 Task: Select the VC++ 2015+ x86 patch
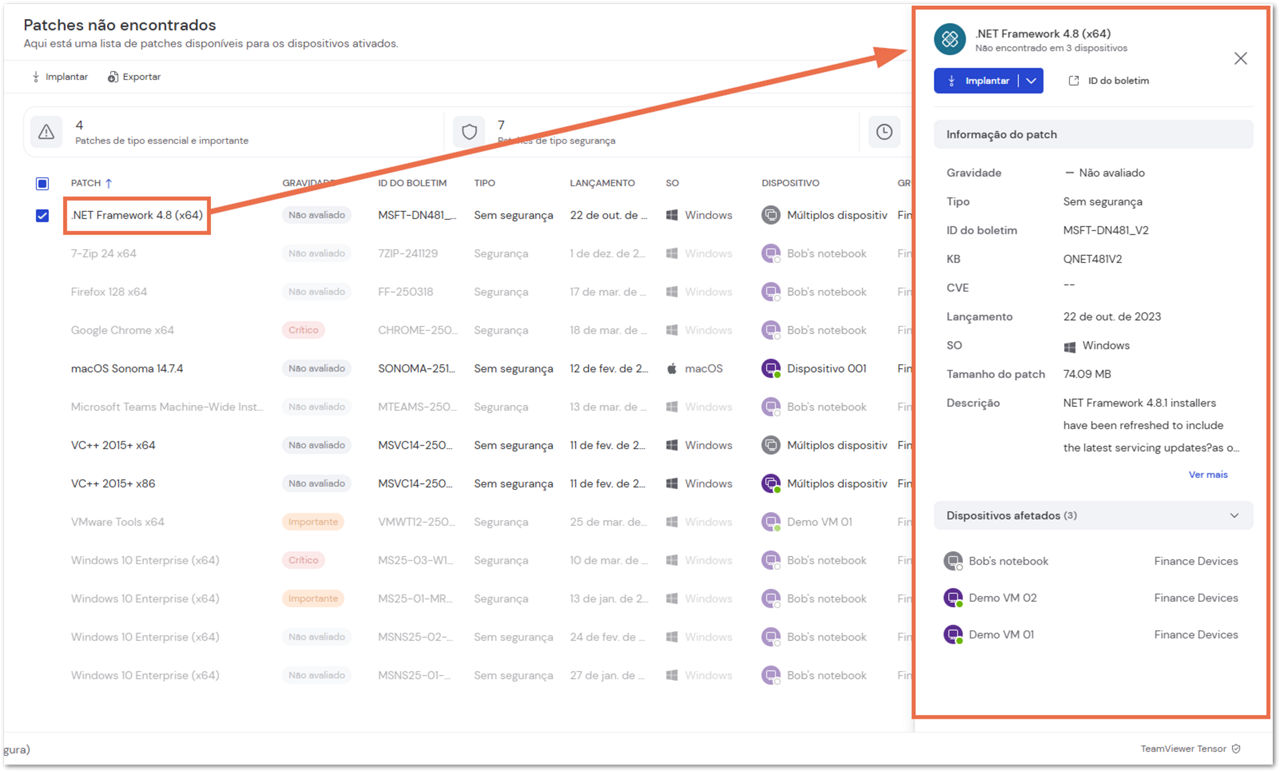(x=113, y=483)
